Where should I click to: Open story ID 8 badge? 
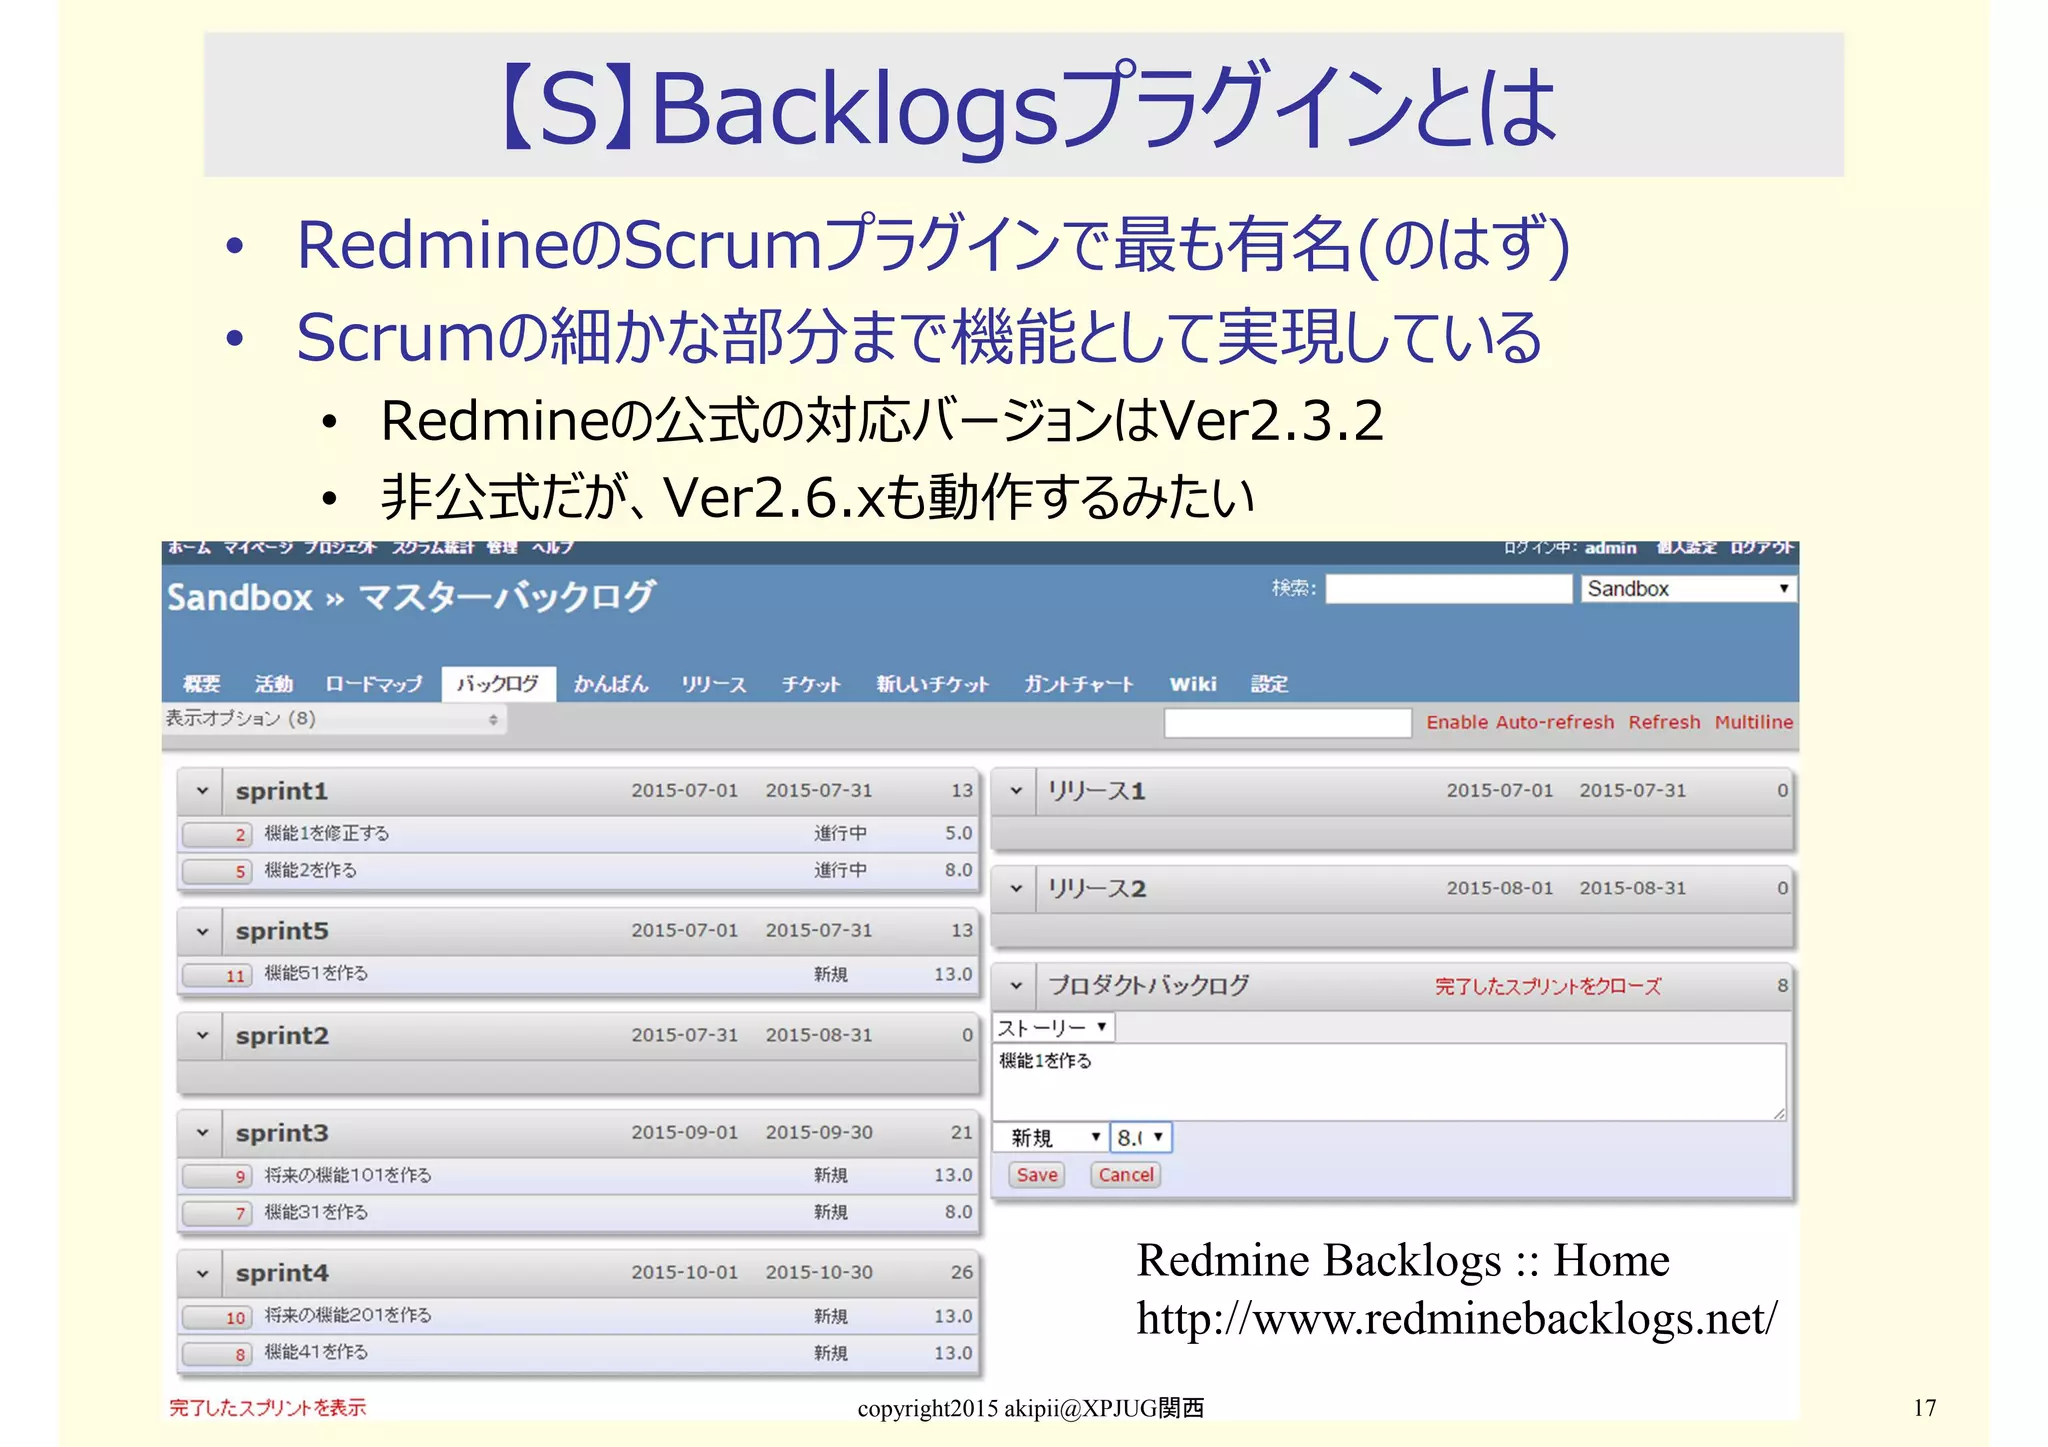point(218,1354)
